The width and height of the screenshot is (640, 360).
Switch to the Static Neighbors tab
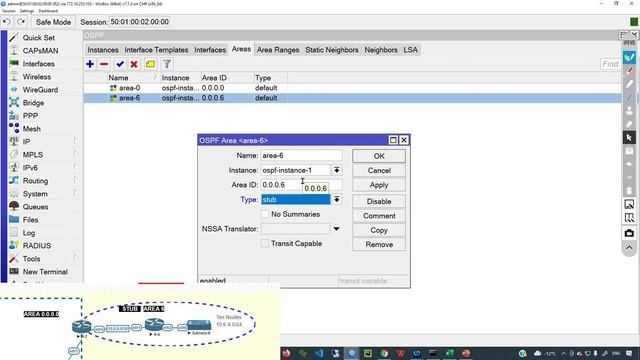tap(332, 50)
